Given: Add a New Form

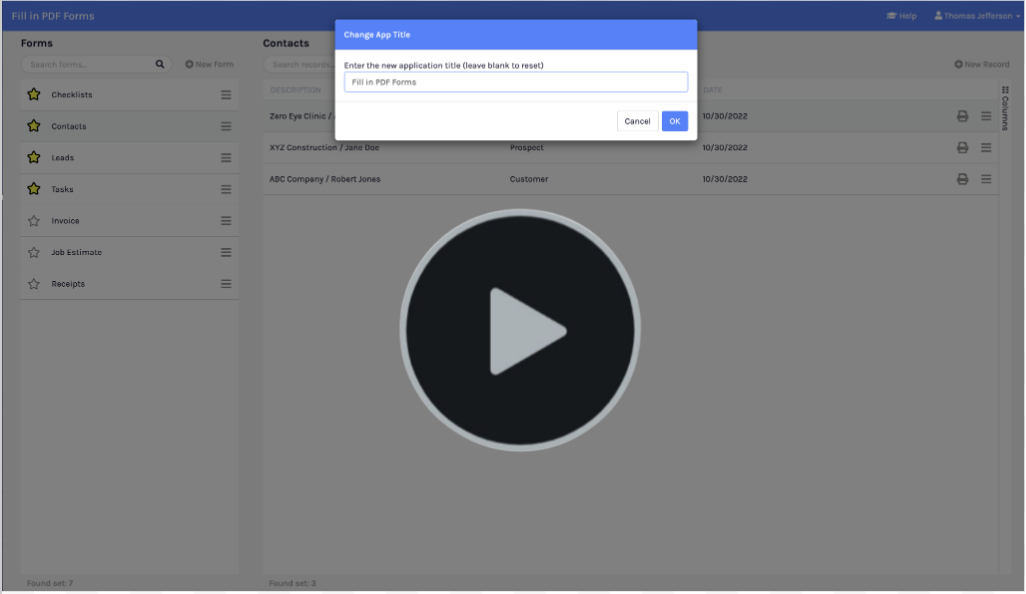Looking at the screenshot, I should pyautogui.click(x=209, y=64).
